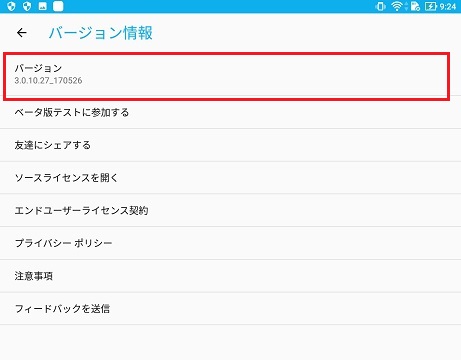Tap the SD card status icon
Screen dimensions: 461x360
point(415,6)
